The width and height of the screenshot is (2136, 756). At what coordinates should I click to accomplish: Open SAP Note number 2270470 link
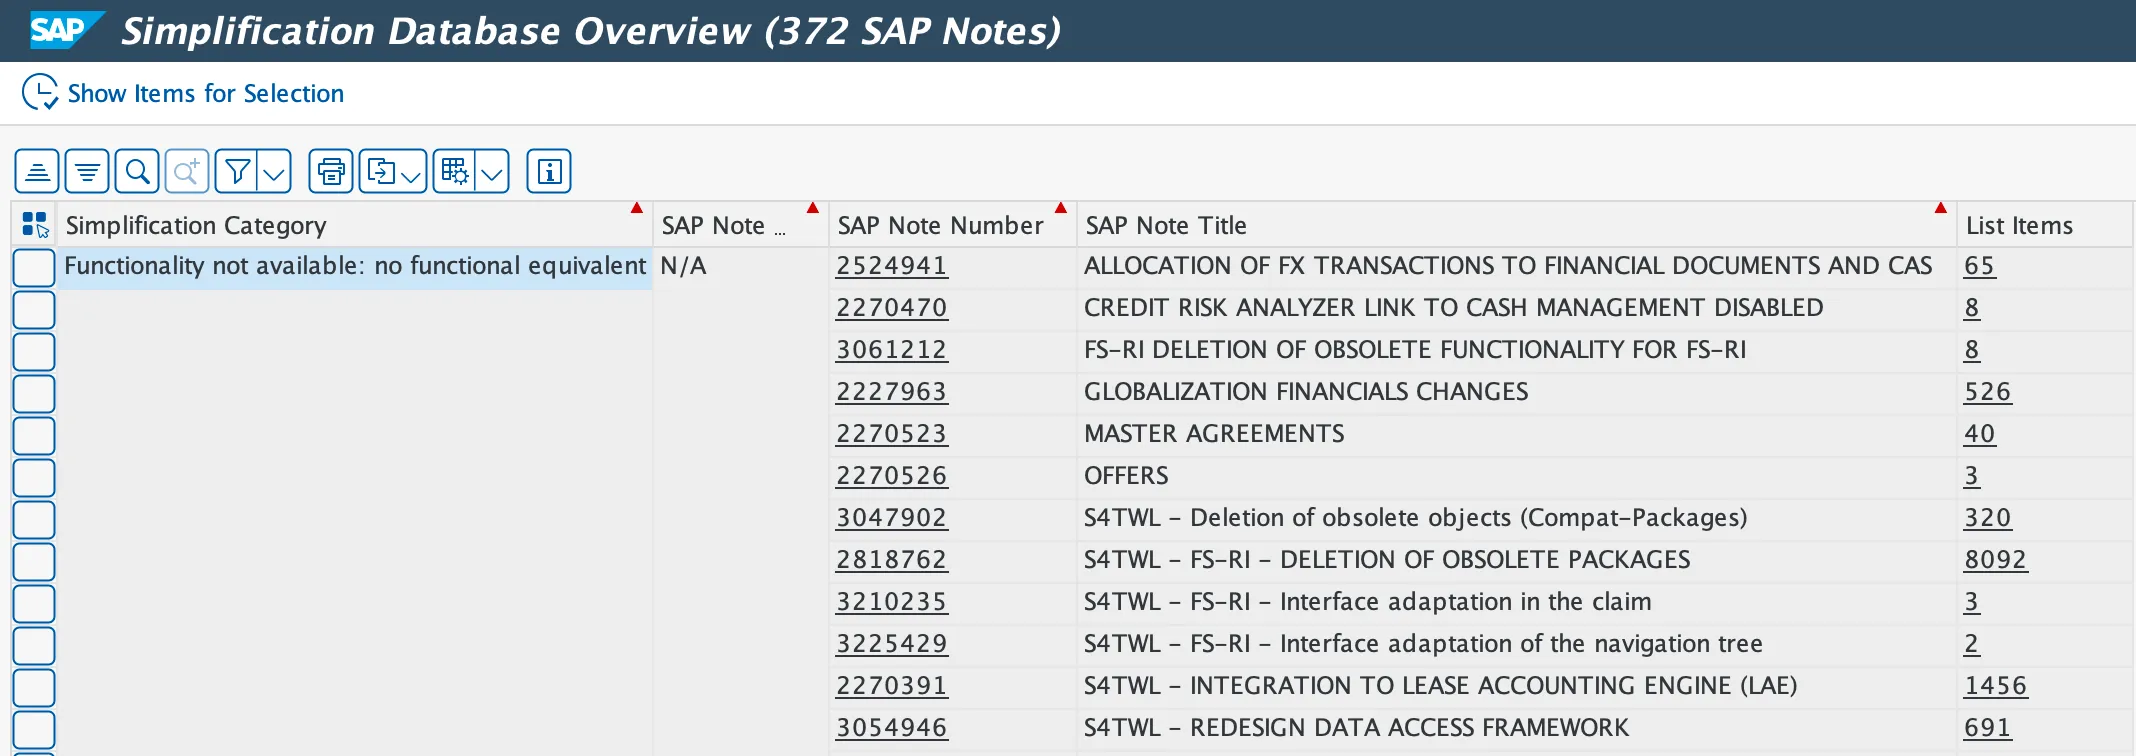(x=891, y=308)
